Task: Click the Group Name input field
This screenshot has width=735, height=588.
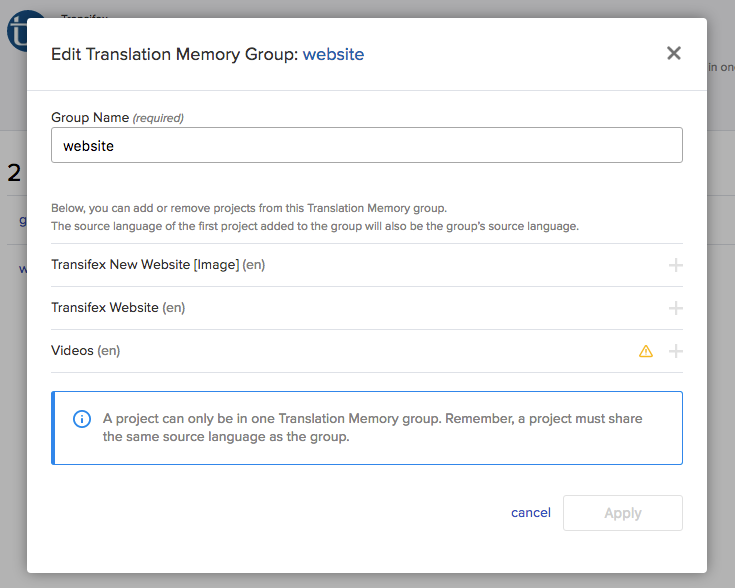Action: pyautogui.click(x=367, y=145)
